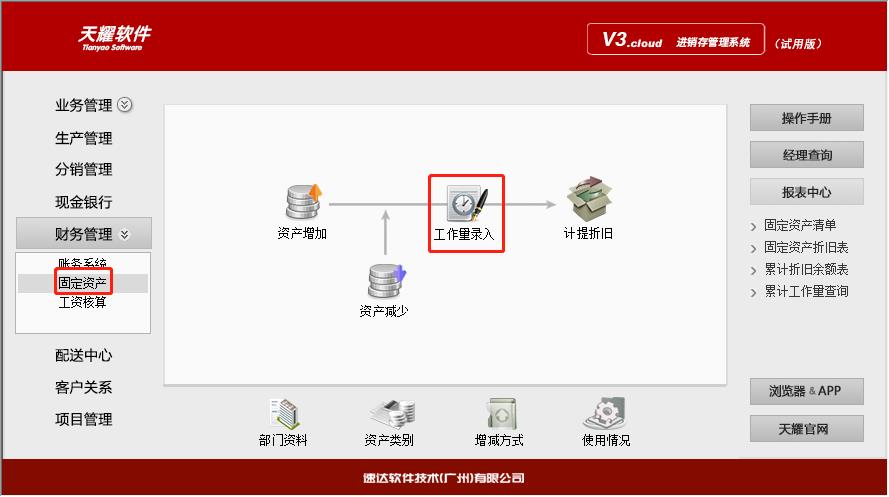889x497 pixels.
Task: Open the 增减方式 icon
Action: coord(500,414)
